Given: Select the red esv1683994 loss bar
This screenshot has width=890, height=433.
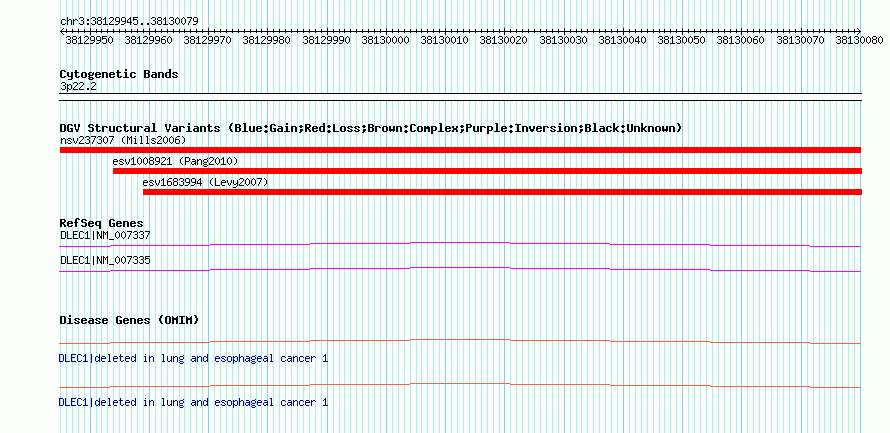Looking at the screenshot, I should tap(502, 192).
